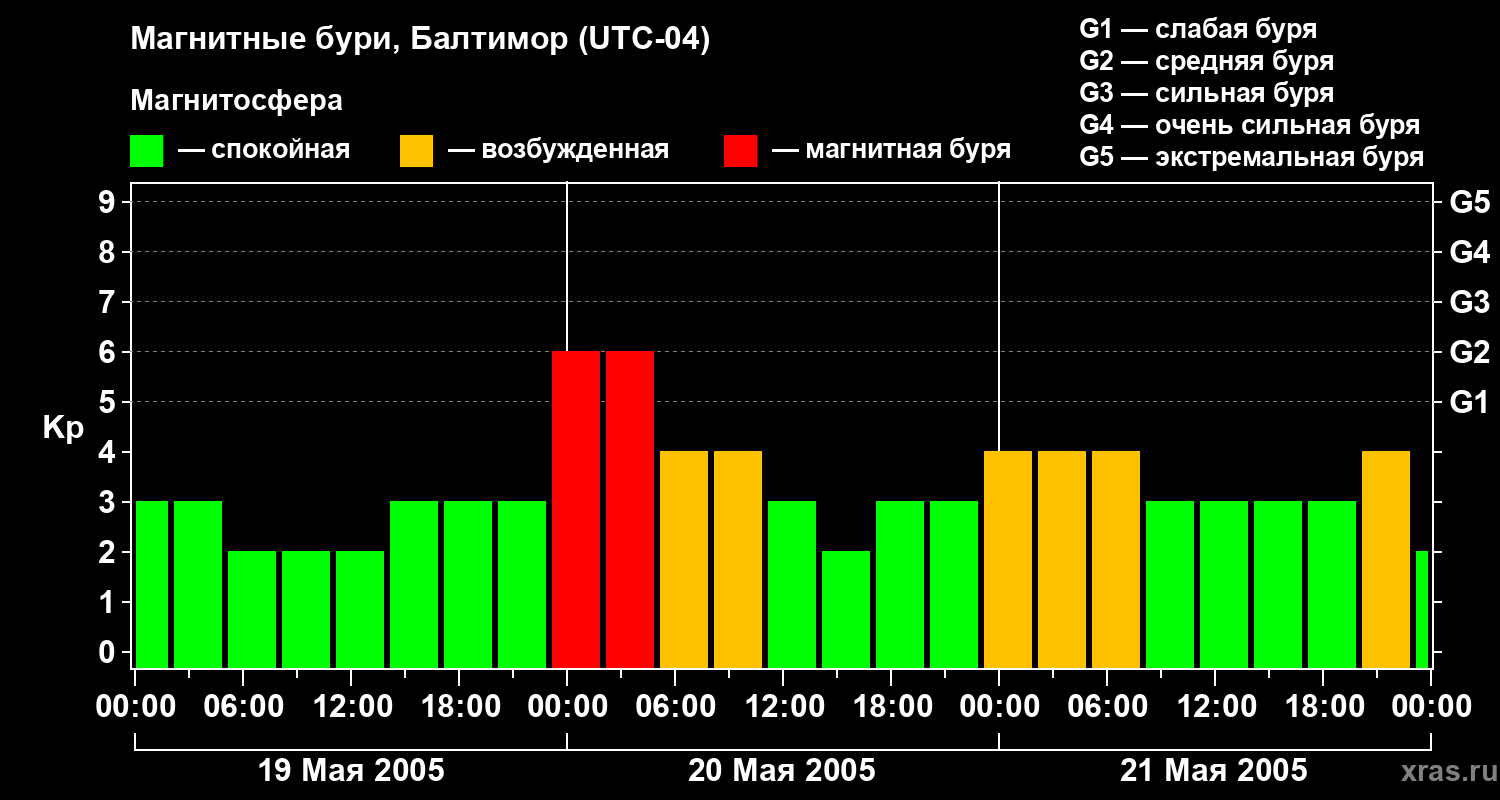Click the 'G2 — средняя буря' description
Screen dimensions: 1500x800
(1206, 61)
